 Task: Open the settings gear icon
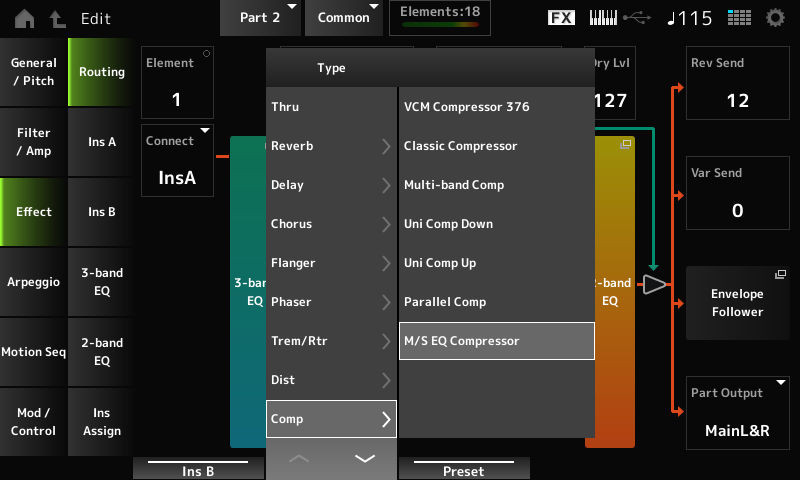click(775, 18)
